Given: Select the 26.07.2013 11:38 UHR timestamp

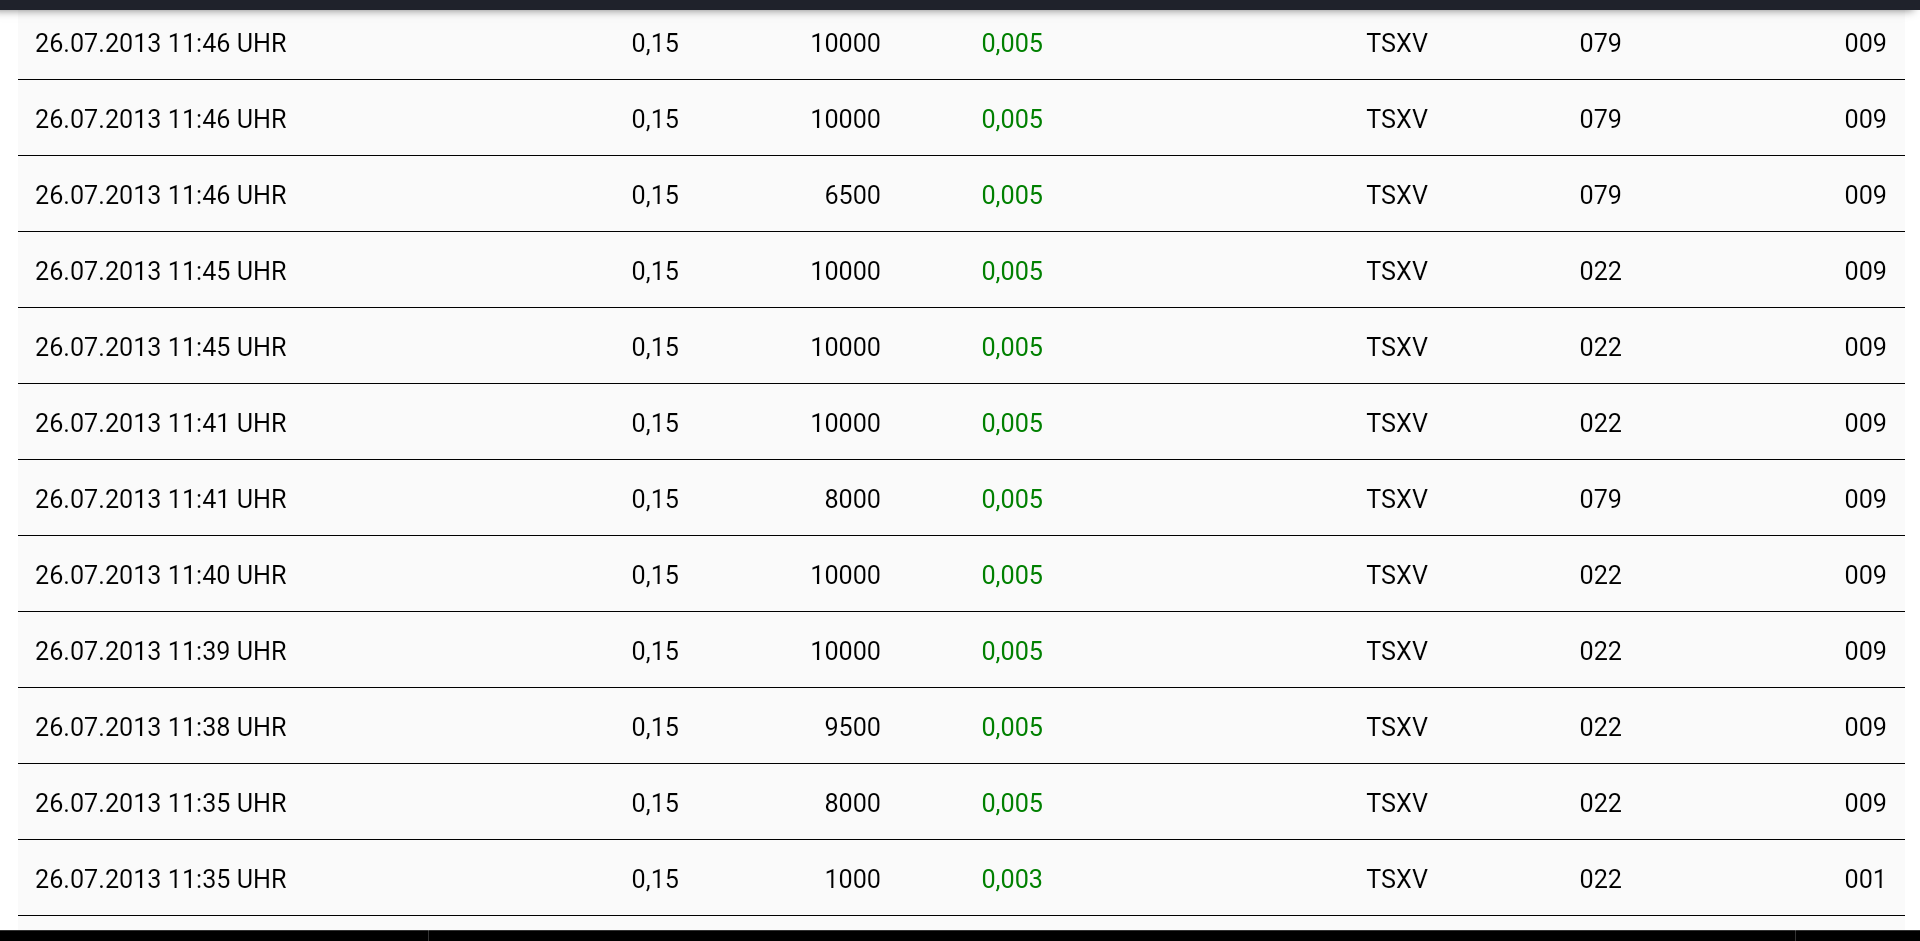Looking at the screenshot, I should [161, 727].
